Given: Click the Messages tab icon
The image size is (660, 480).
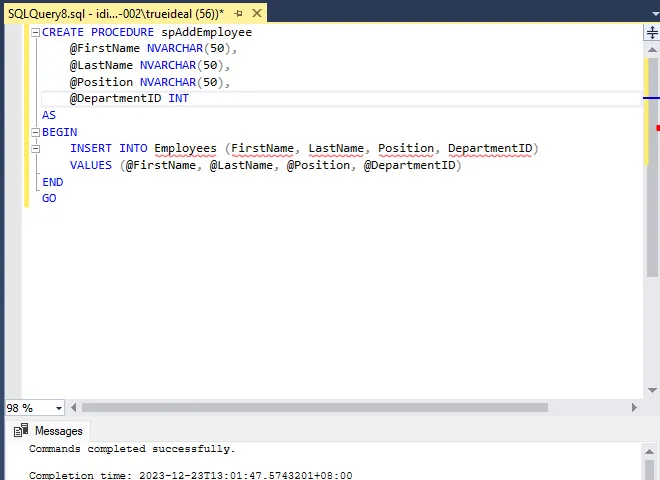Looking at the screenshot, I should pyautogui.click(x=21, y=431).
